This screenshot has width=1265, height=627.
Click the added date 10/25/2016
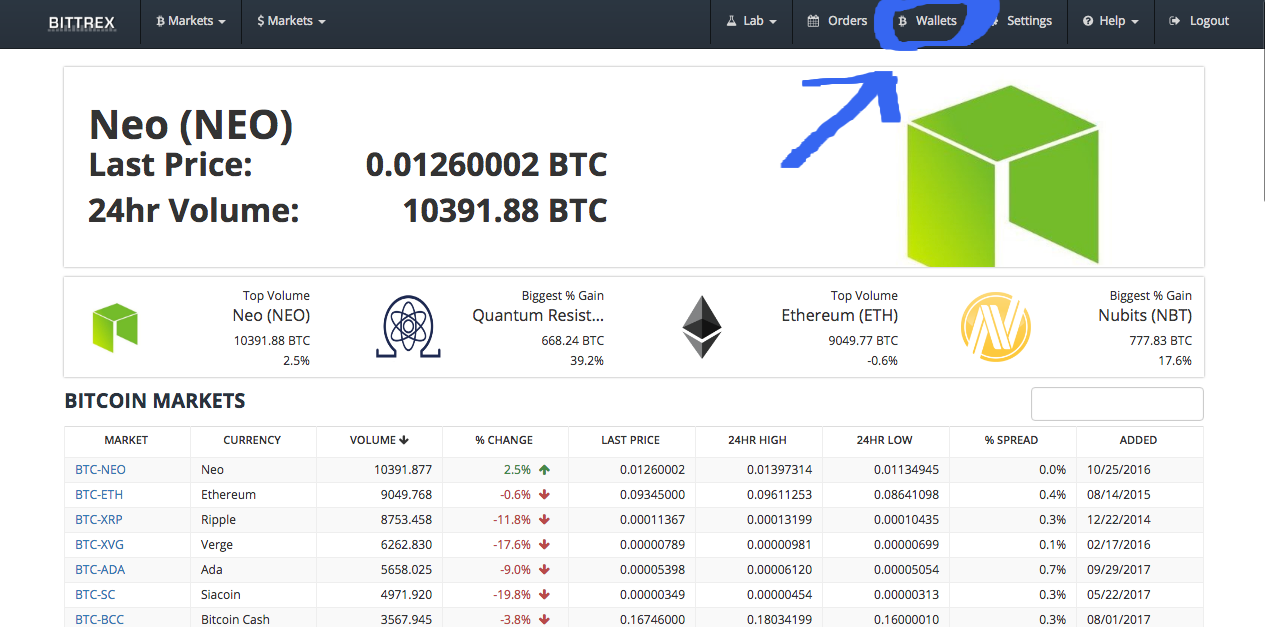[1119, 470]
